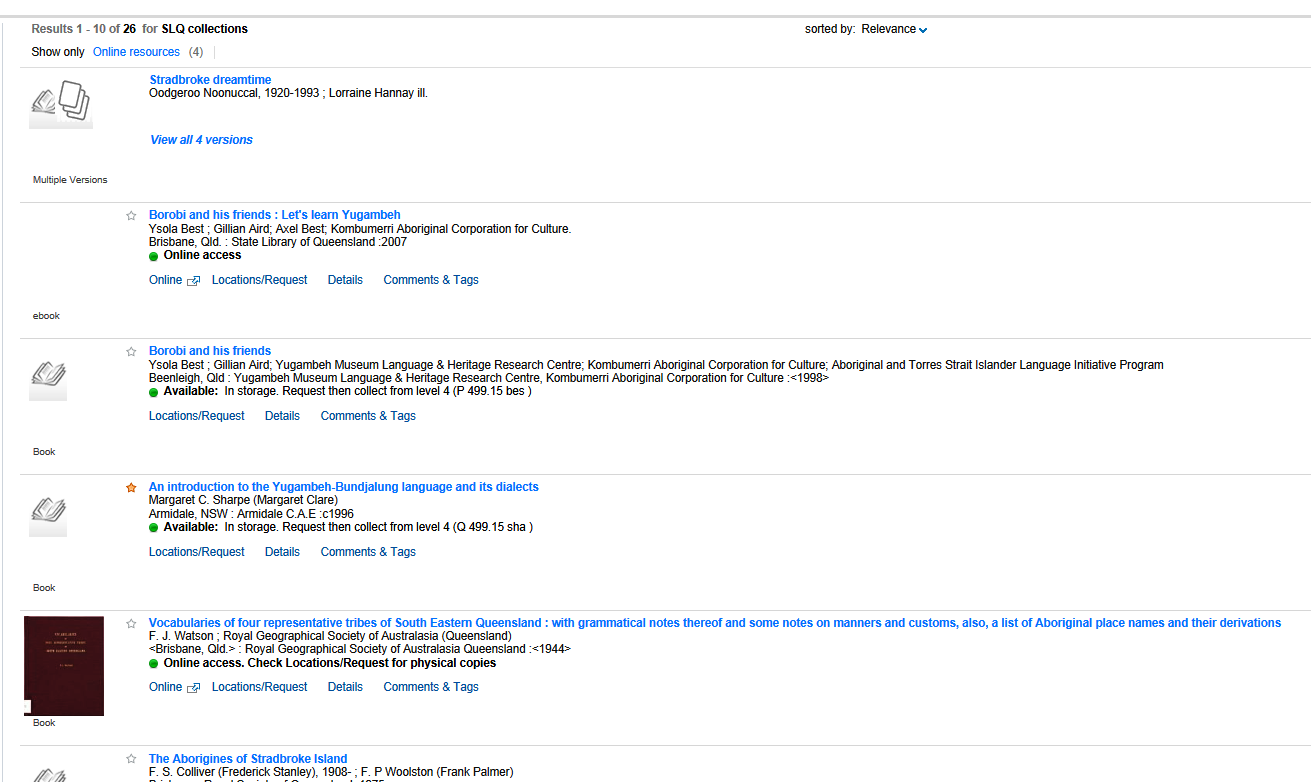Star the Vocabularies of four representative tribes
Image resolution: width=1311 pixels, height=782 pixels.
131,623
